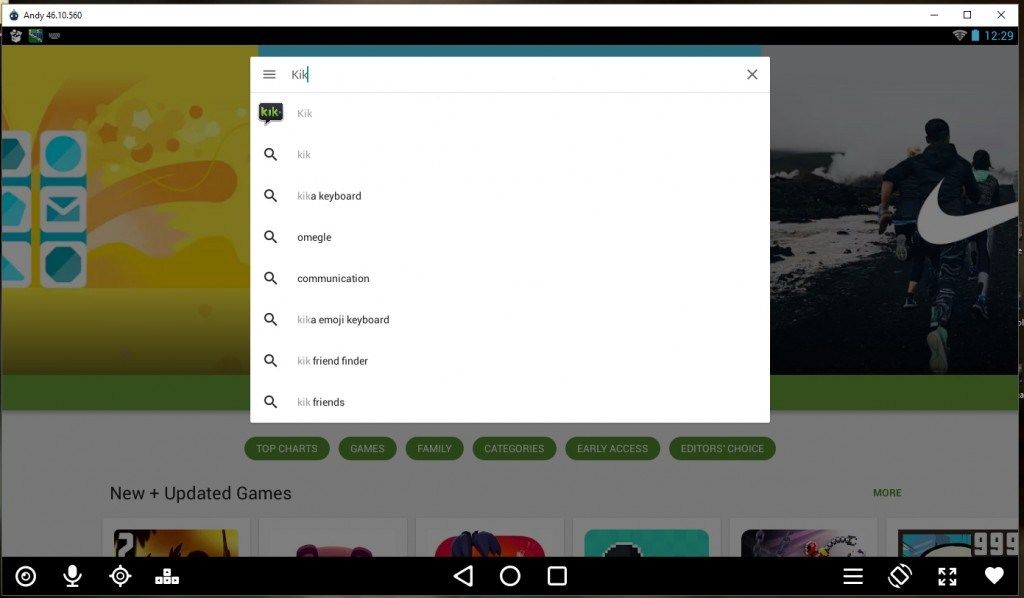
Task: Click the microphone icon in bottom bar
Action: 72,576
